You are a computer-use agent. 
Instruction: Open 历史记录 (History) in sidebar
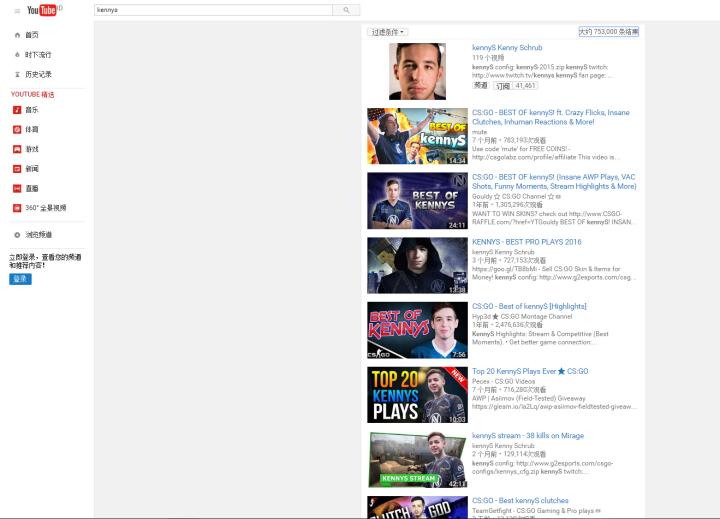click(38, 74)
